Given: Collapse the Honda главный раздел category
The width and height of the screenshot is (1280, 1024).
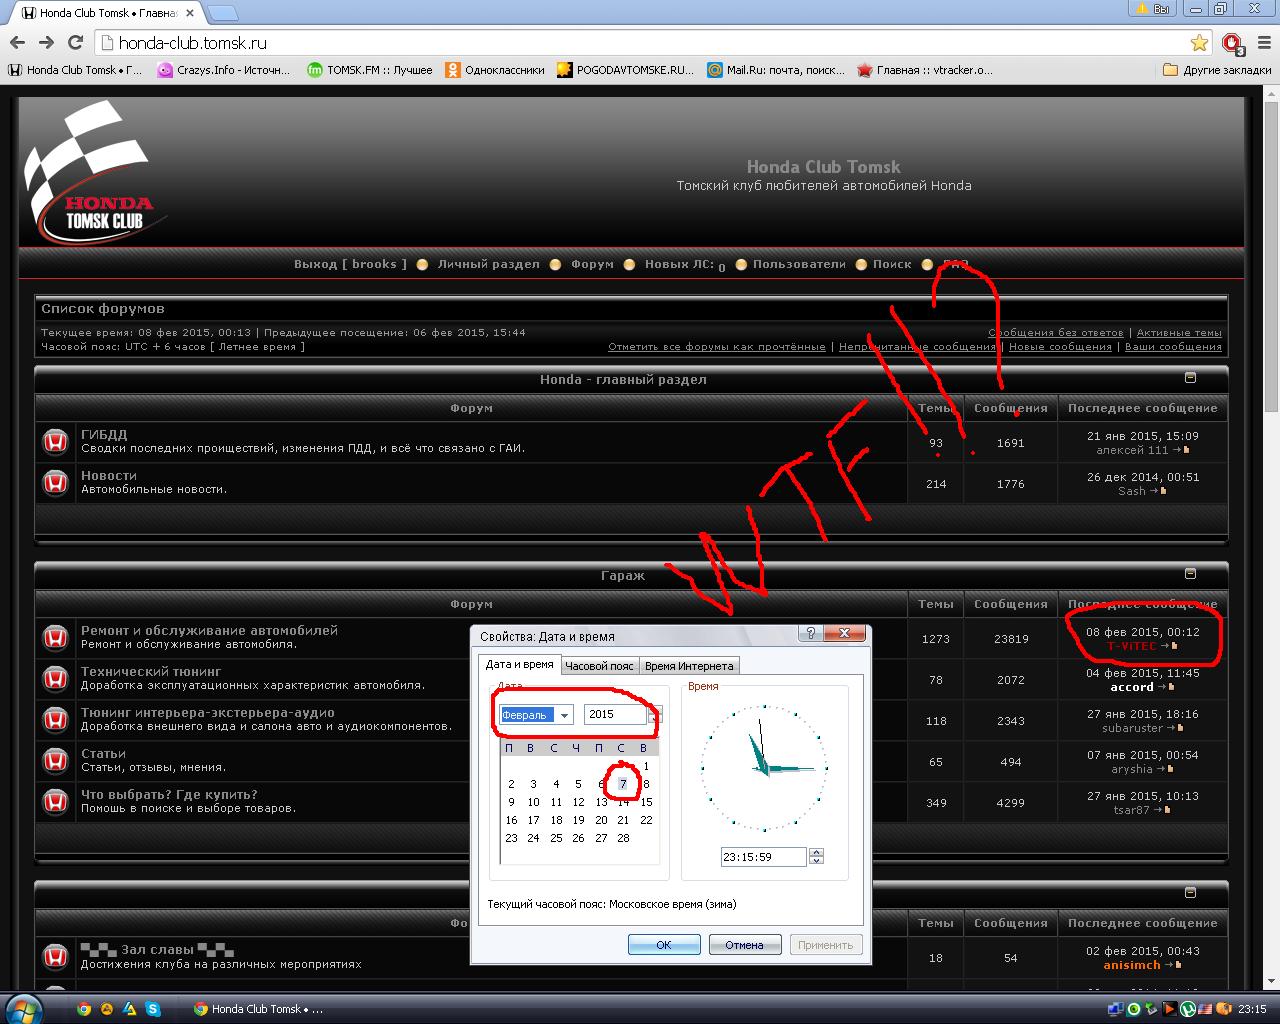Looking at the screenshot, I should pos(1190,378).
